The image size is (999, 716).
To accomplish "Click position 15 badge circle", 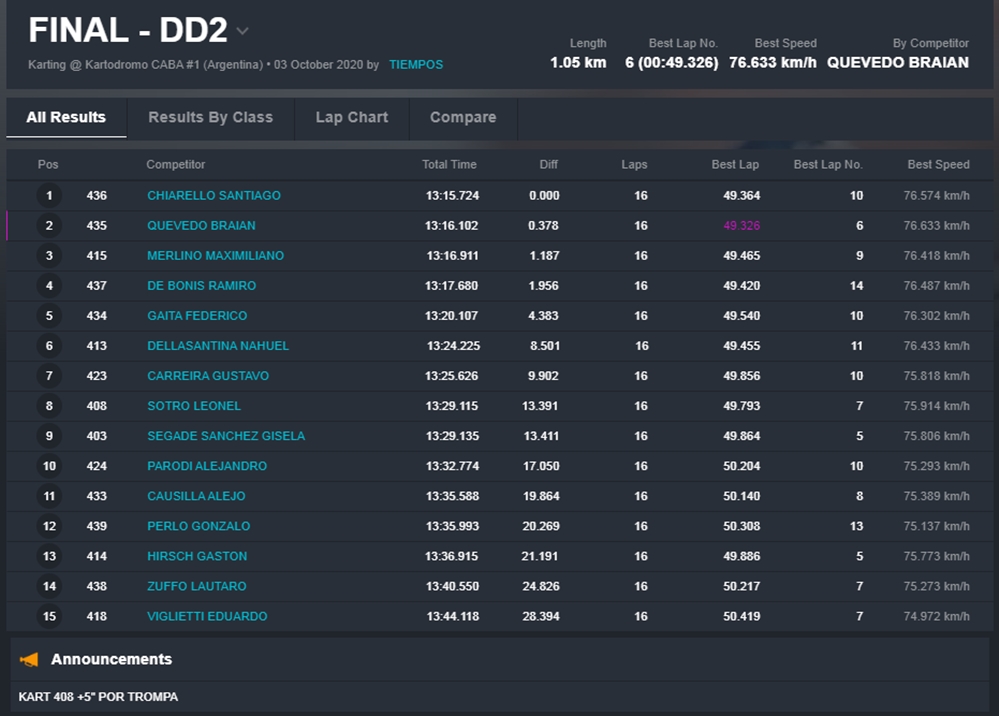I will [x=49, y=616].
